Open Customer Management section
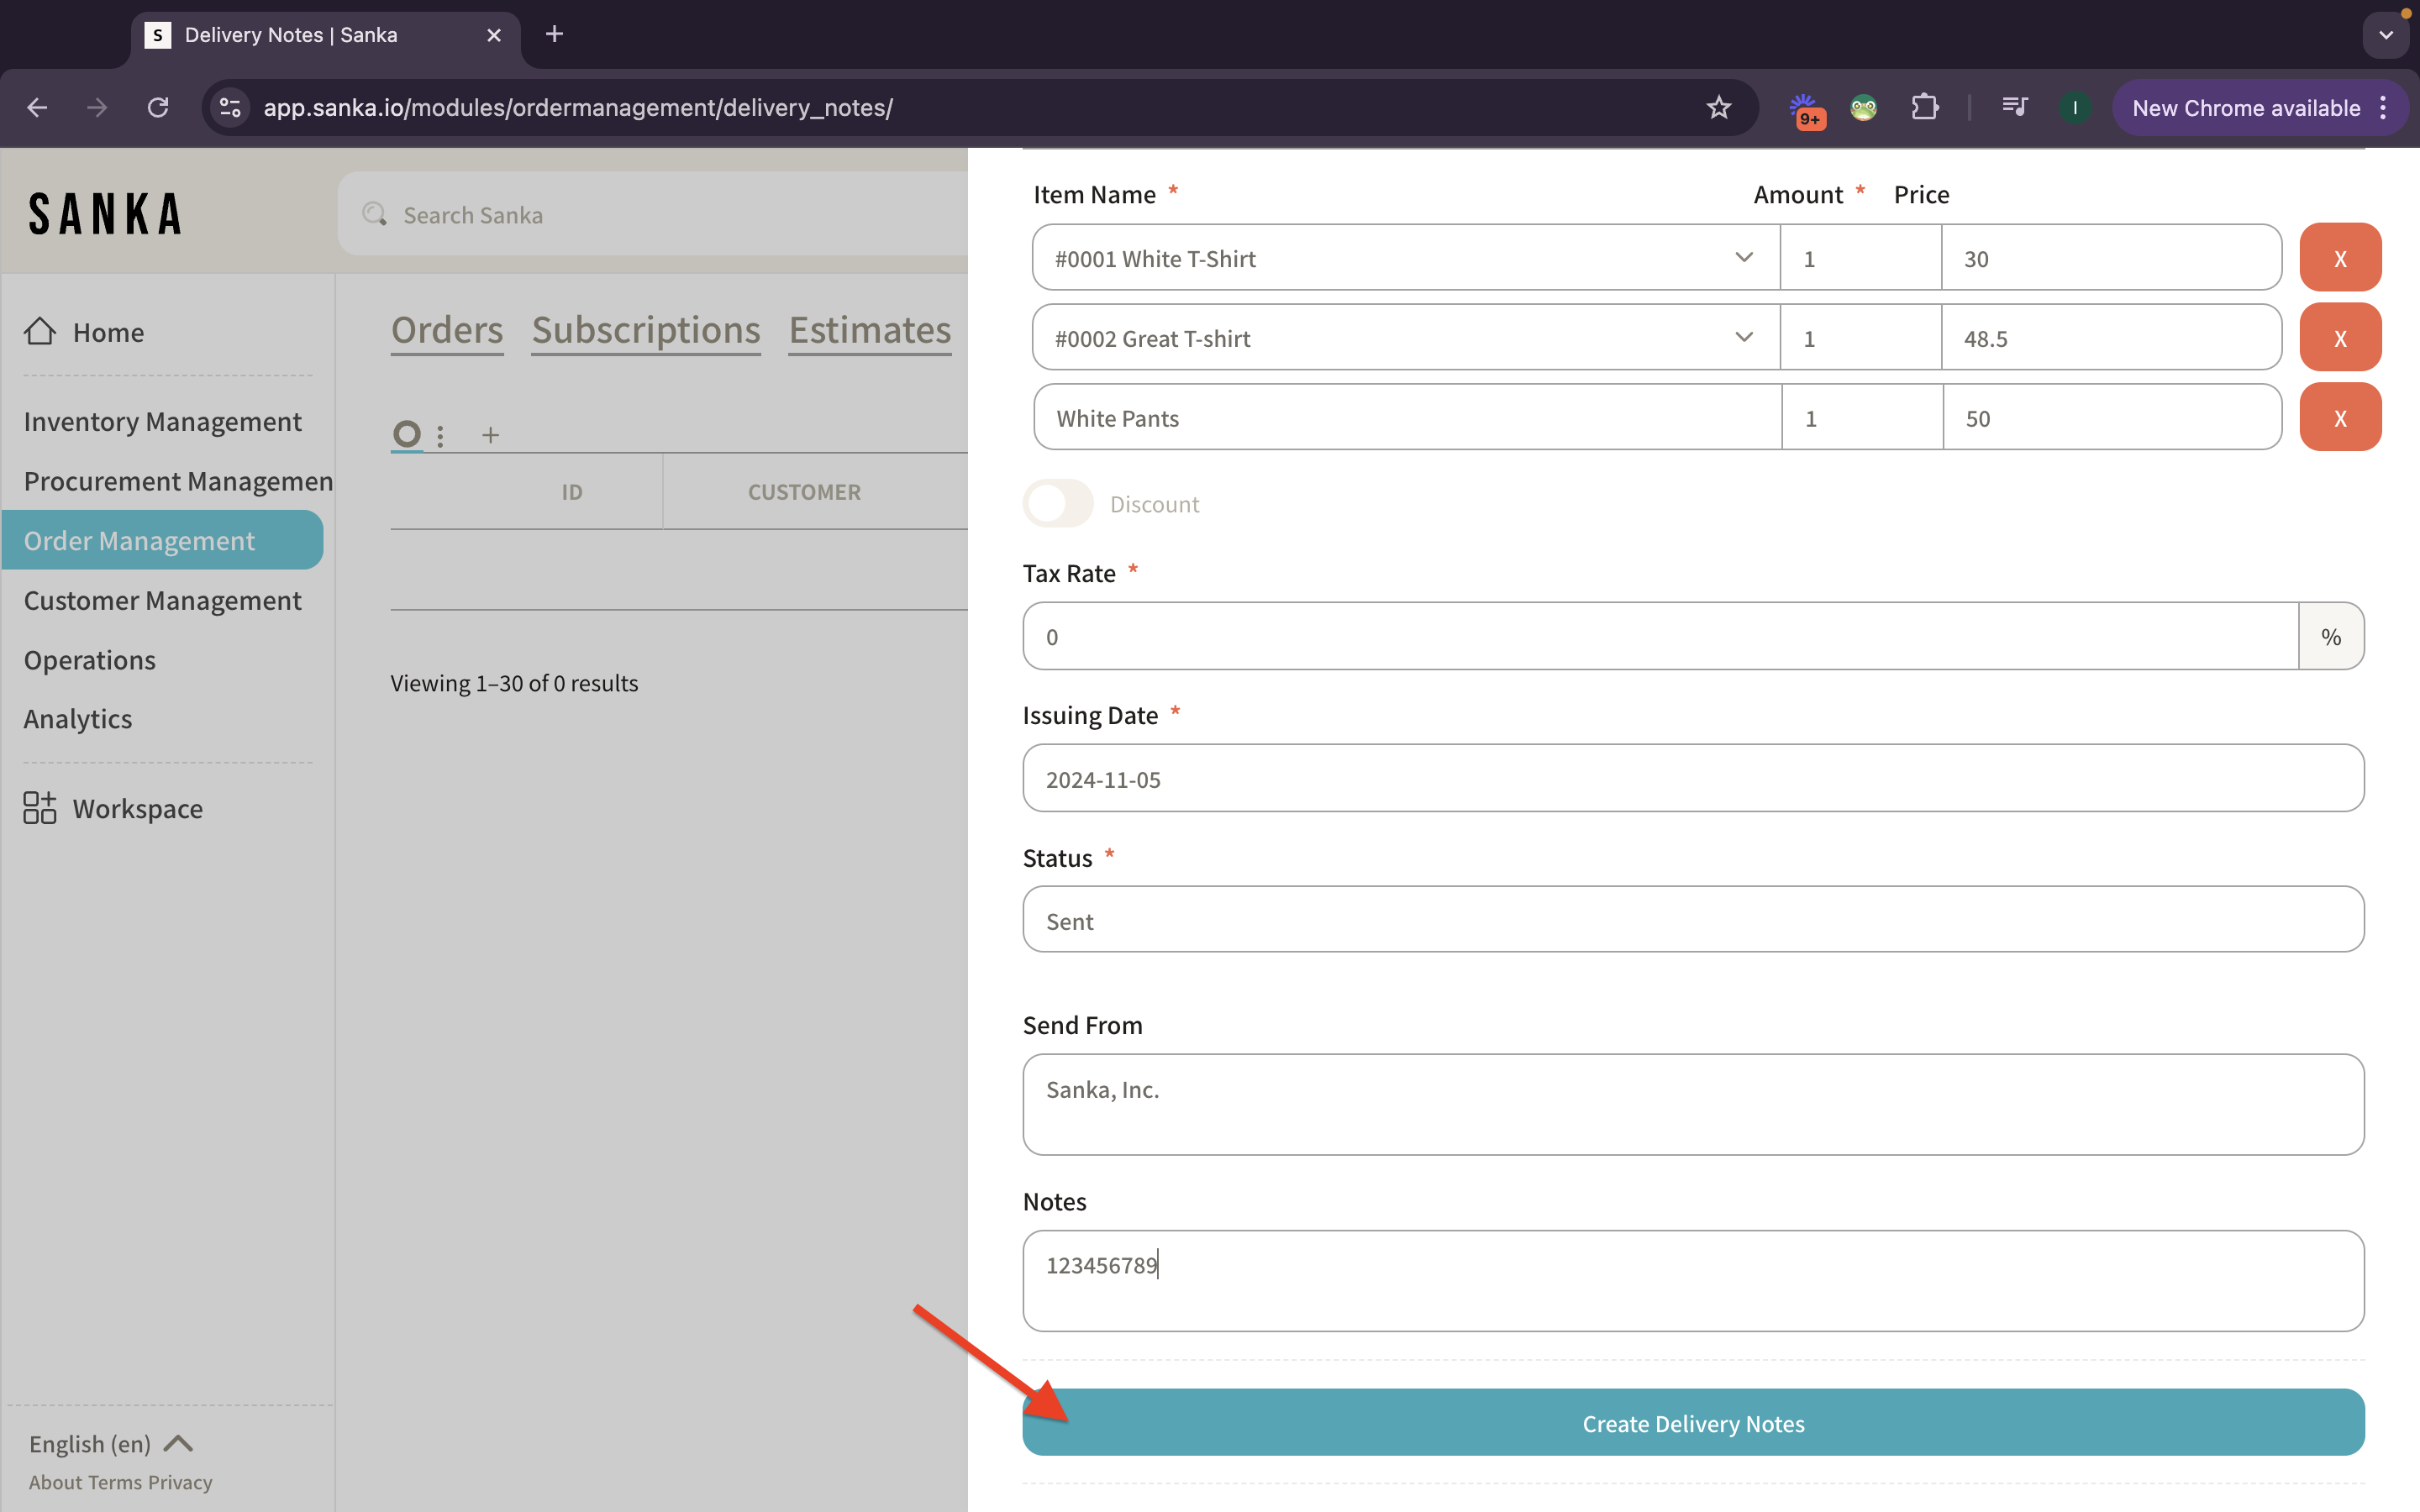This screenshot has height=1512, width=2420. point(160,599)
